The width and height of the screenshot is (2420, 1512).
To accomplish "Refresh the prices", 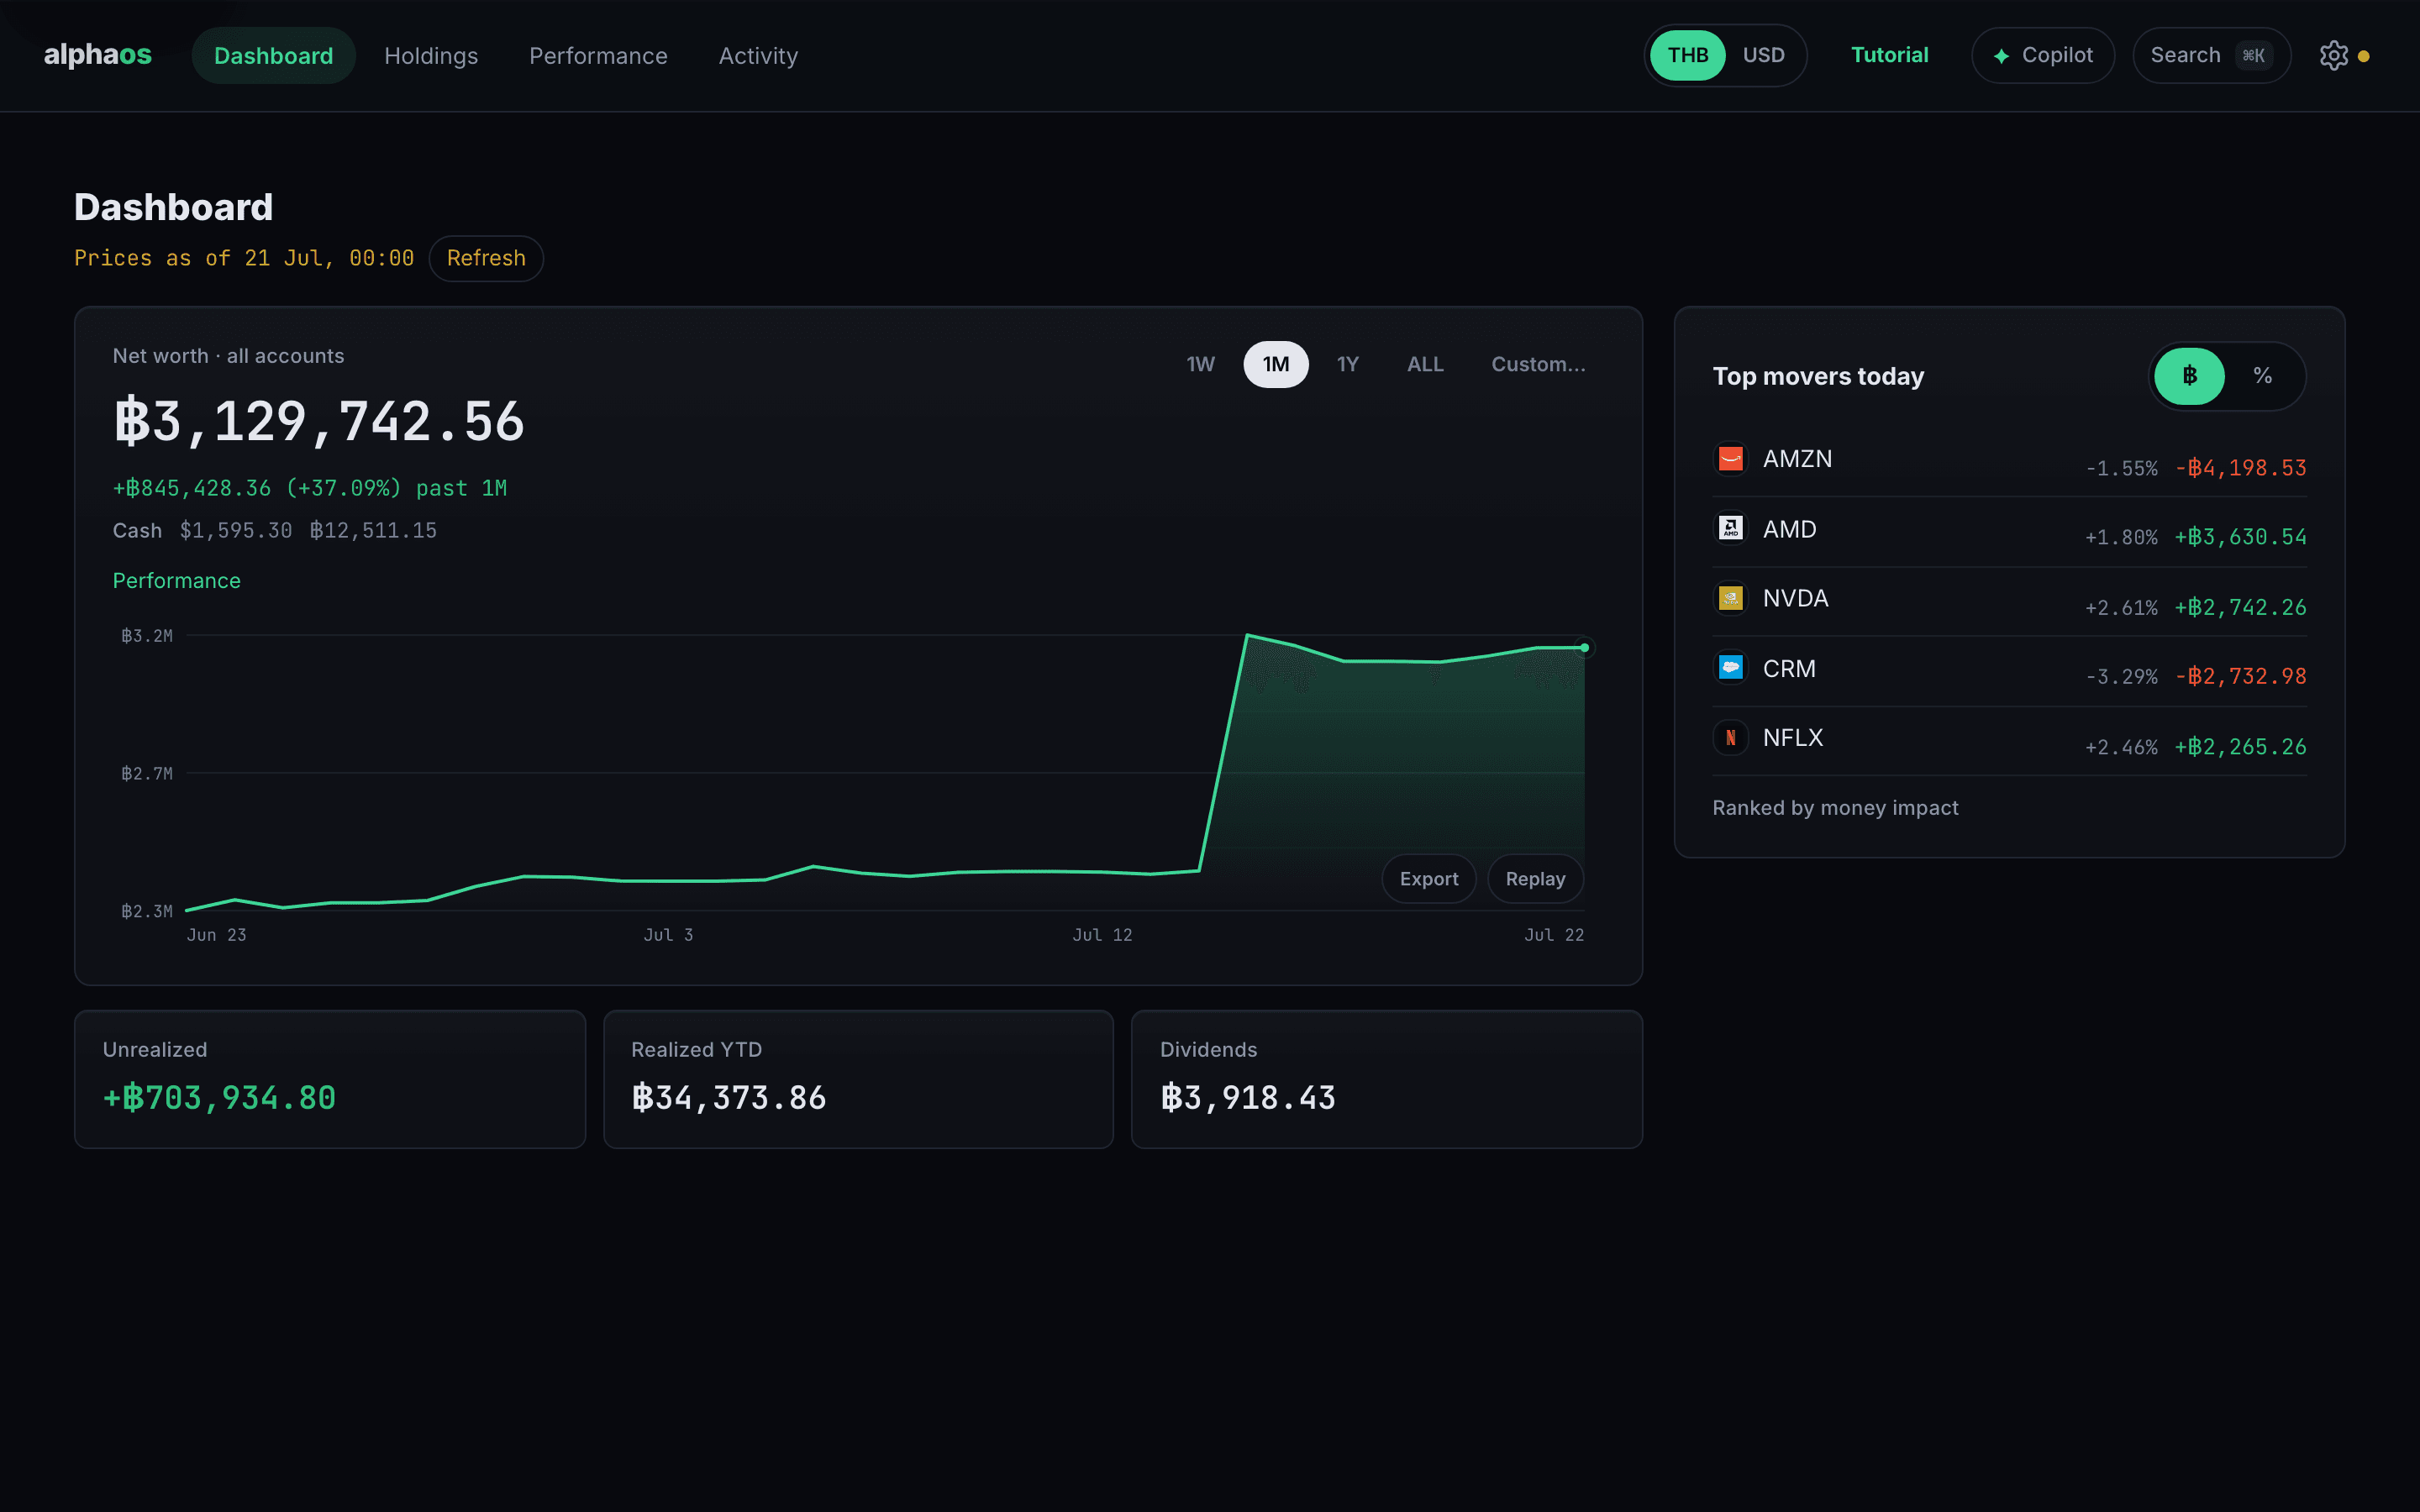I will click(486, 258).
